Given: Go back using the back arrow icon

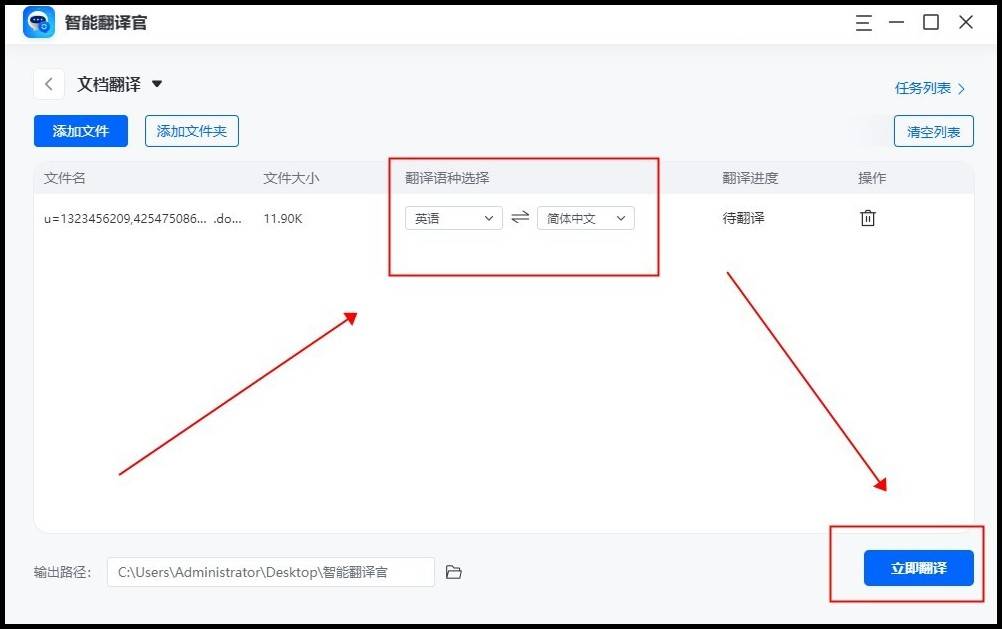Looking at the screenshot, I should click(48, 84).
